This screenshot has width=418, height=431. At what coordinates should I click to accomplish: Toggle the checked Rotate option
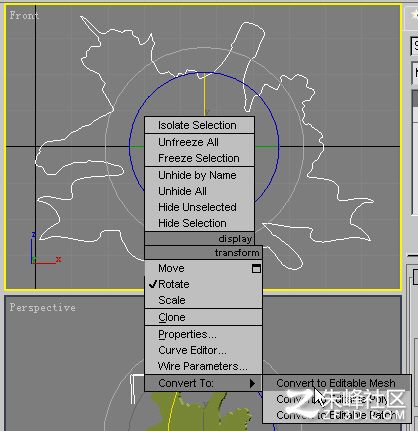[x=203, y=284]
